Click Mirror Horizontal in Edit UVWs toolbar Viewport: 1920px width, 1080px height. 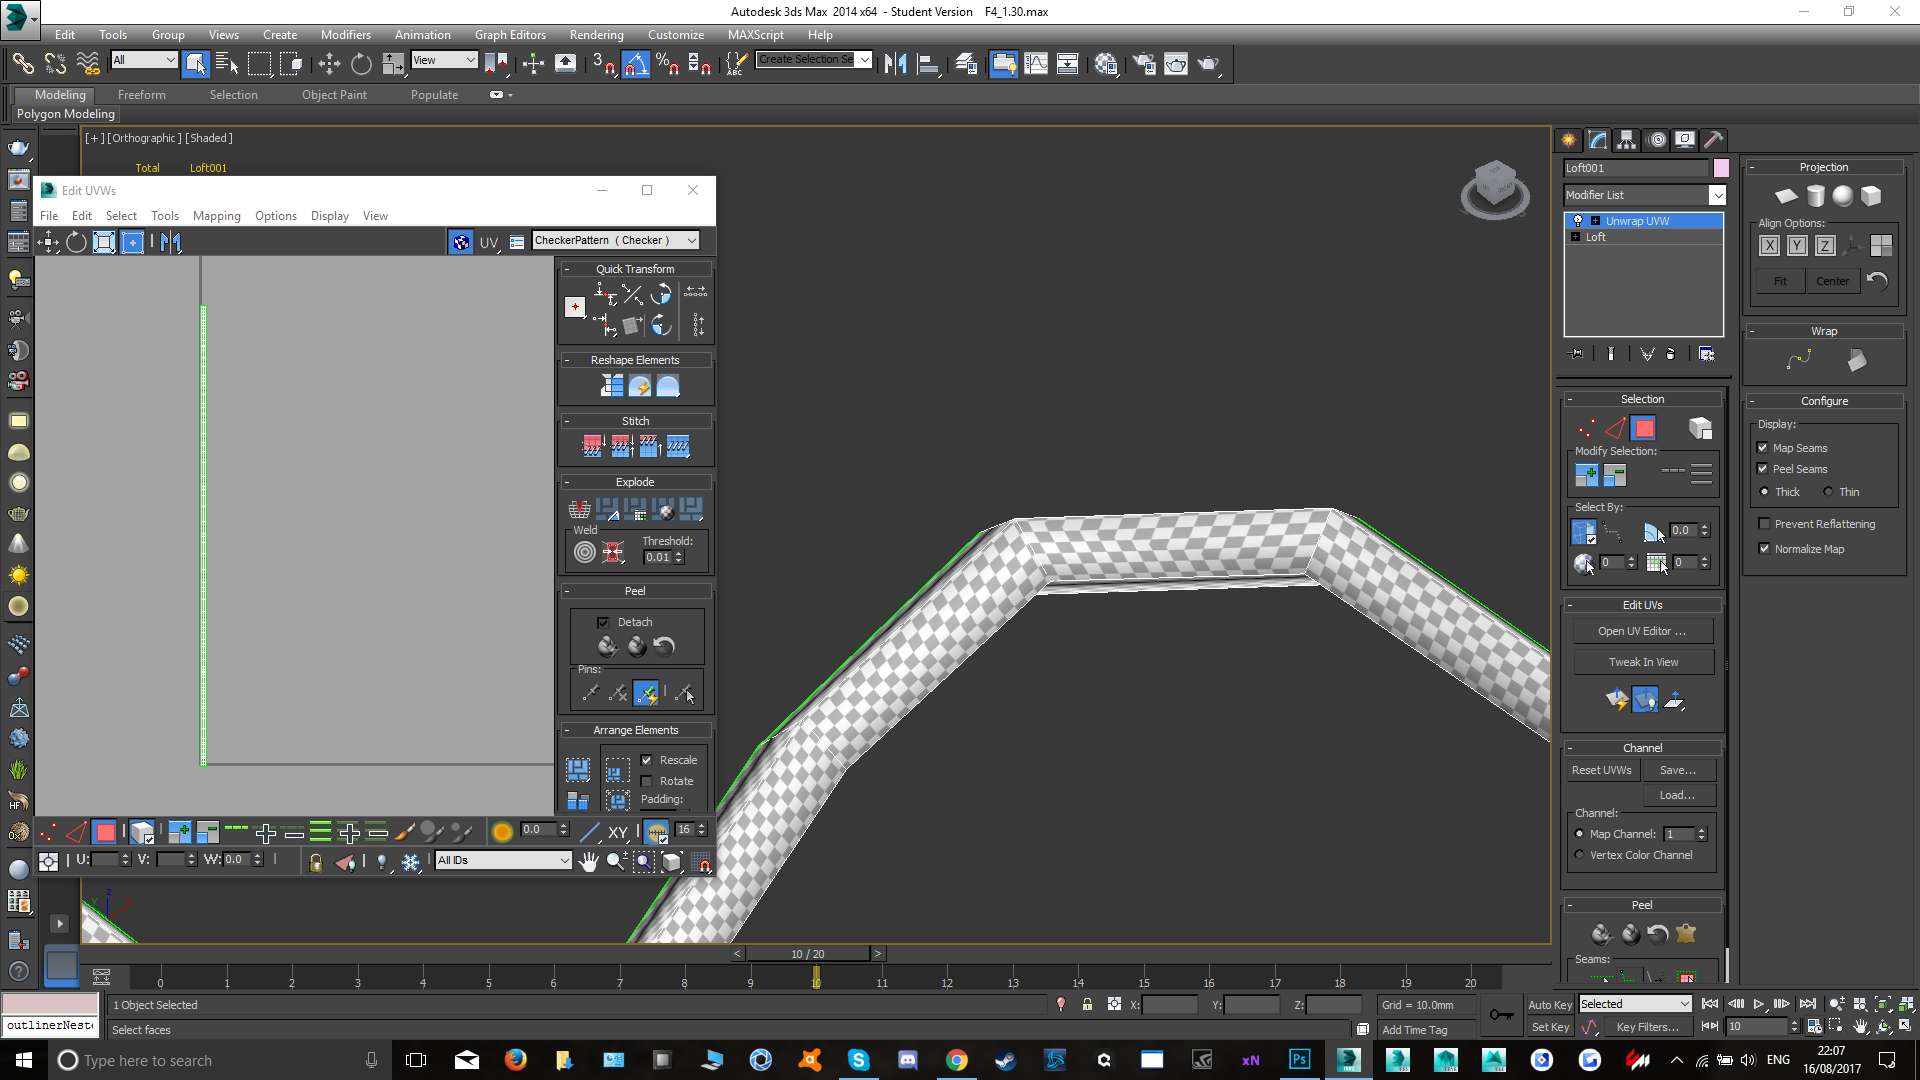[171, 242]
